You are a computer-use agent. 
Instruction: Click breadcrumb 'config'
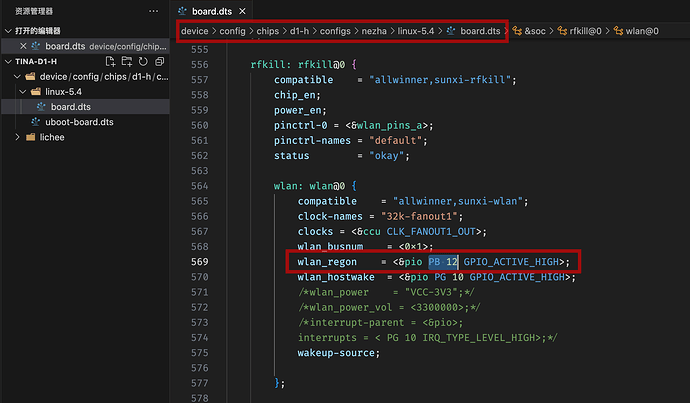tap(232, 31)
